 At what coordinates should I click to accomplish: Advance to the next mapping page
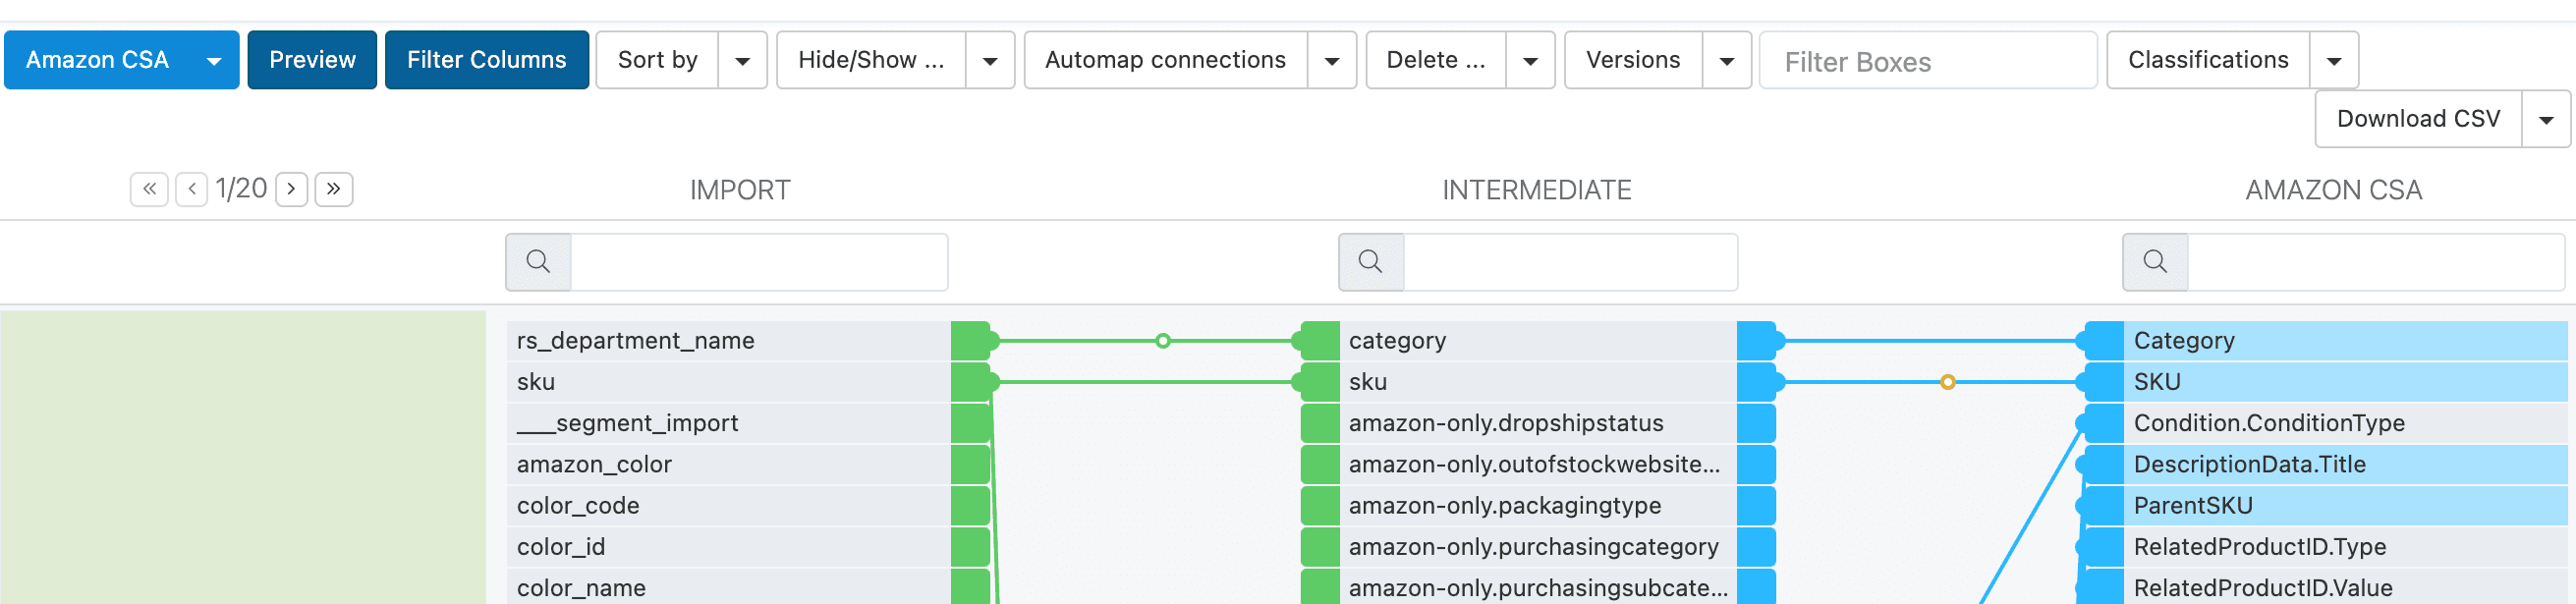click(x=291, y=189)
